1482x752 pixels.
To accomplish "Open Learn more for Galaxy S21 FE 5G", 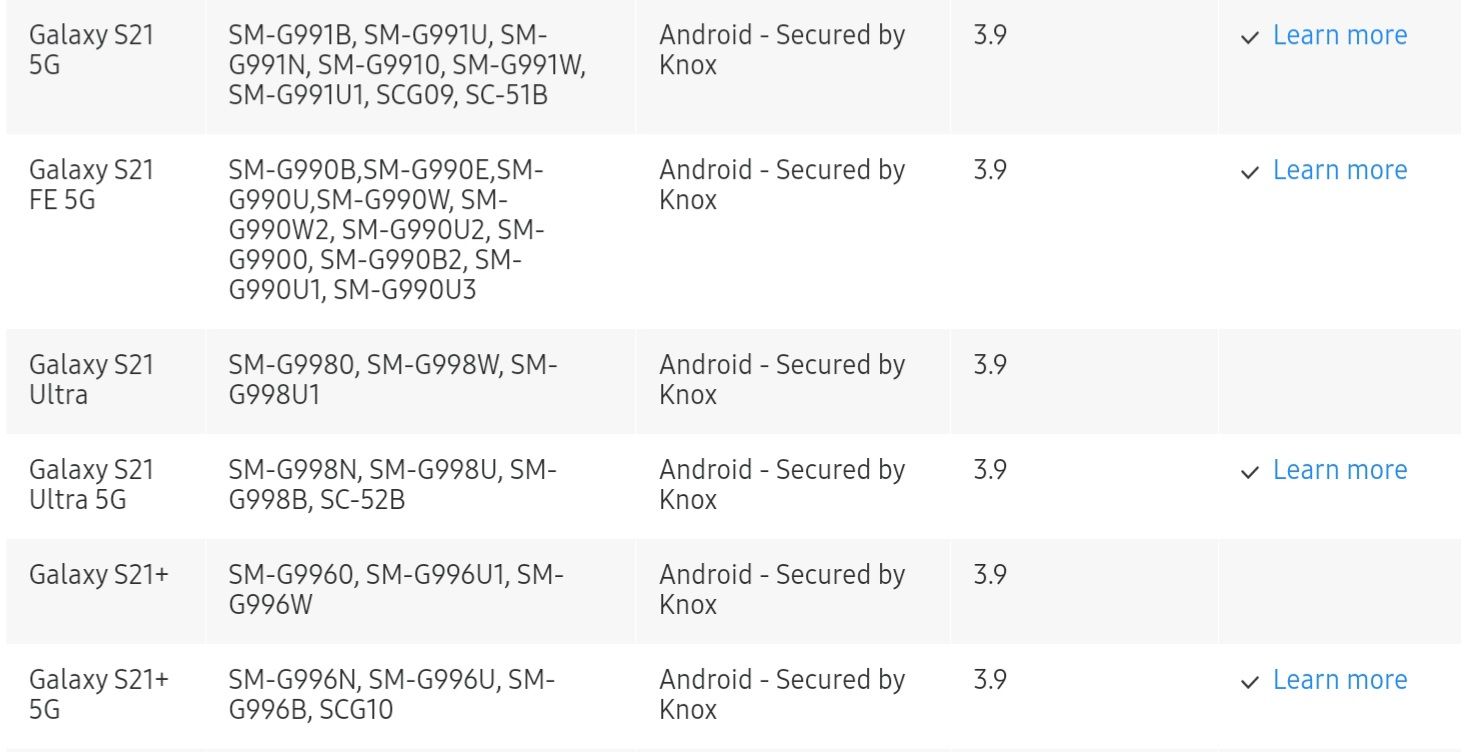I will 1339,171.
